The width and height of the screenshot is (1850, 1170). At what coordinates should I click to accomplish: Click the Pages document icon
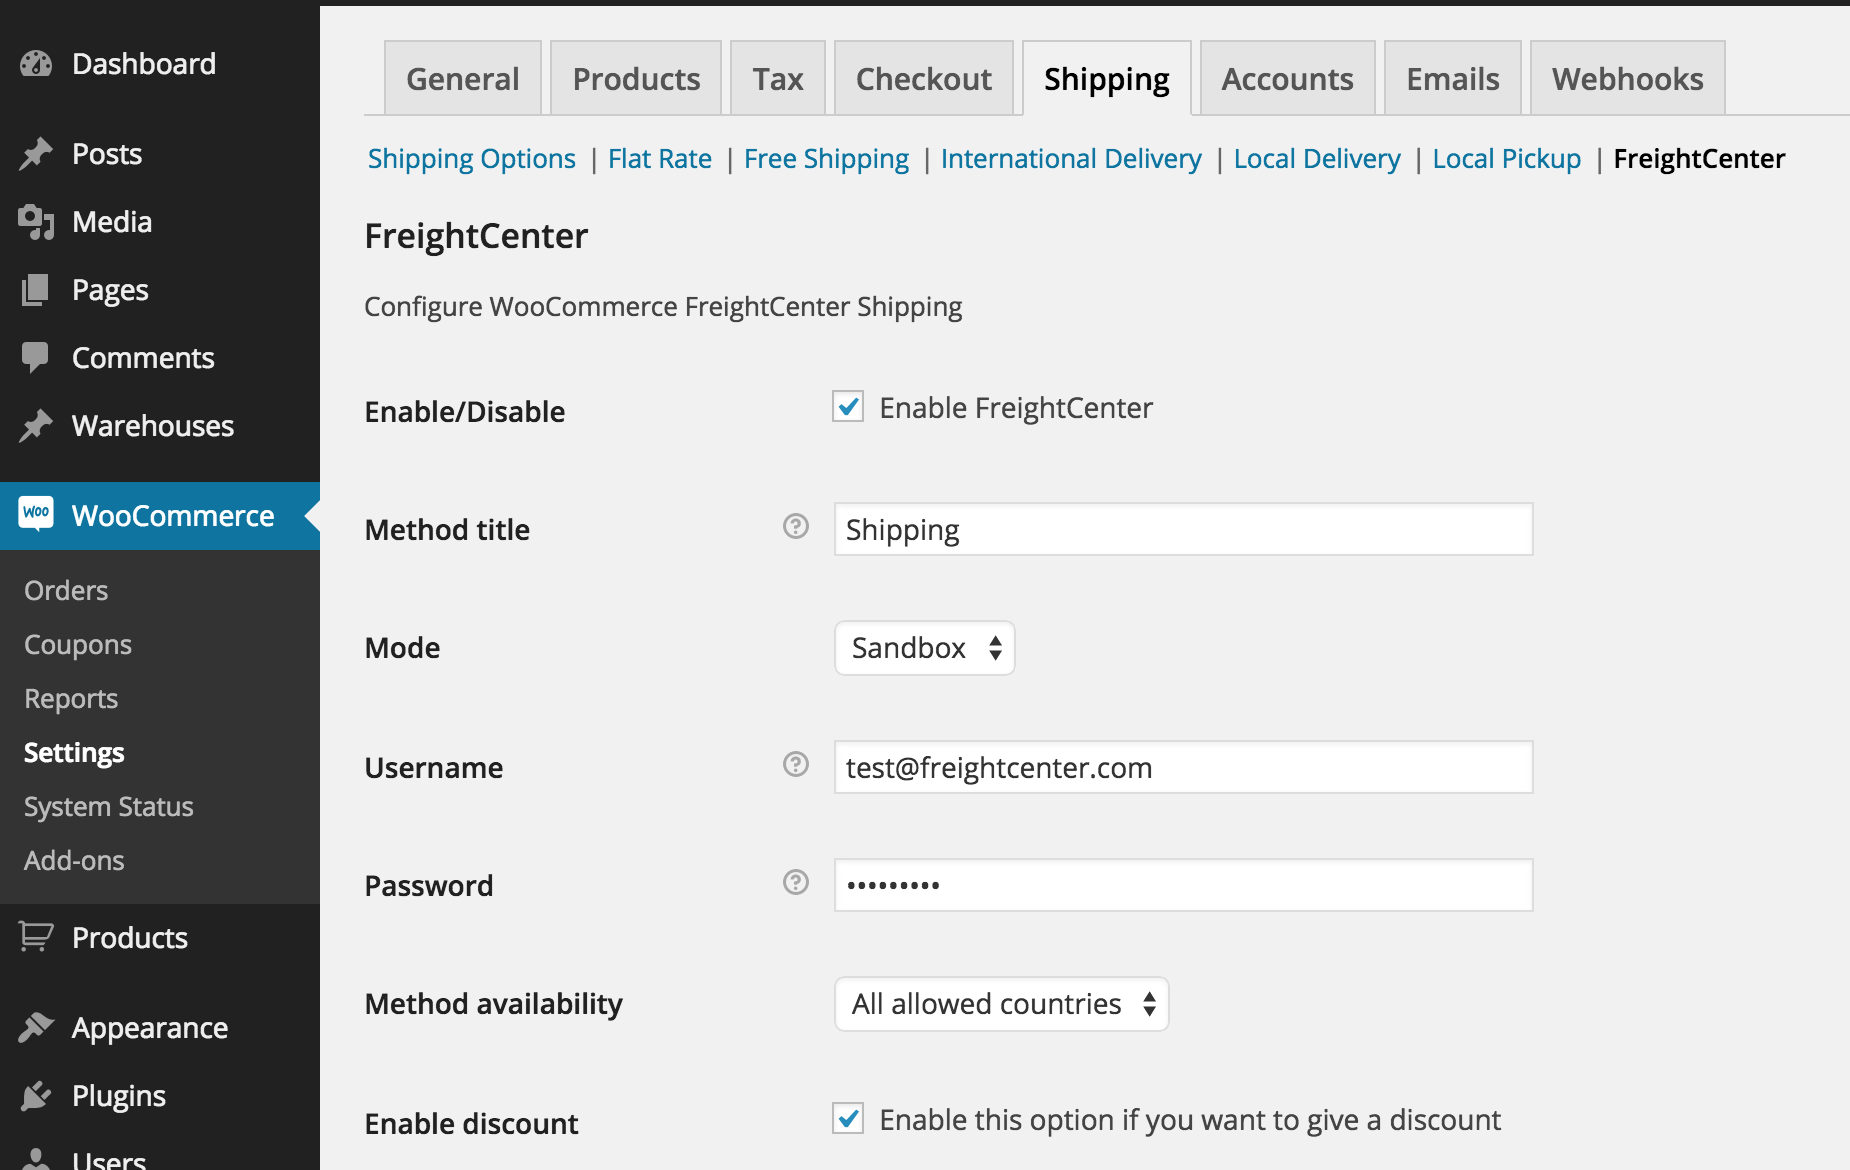(36, 290)
